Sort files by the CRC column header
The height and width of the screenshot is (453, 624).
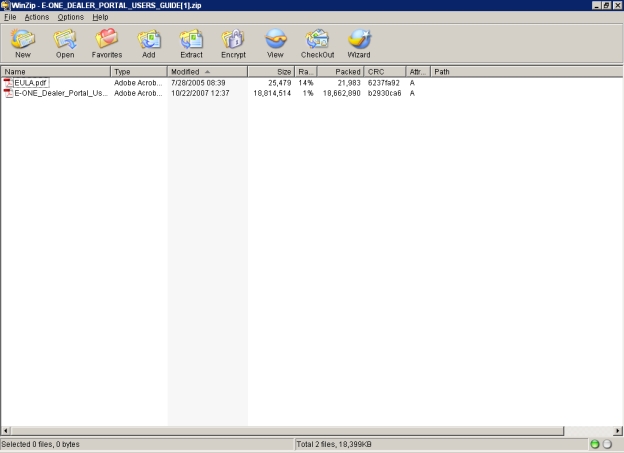click(x=385, y=72)
